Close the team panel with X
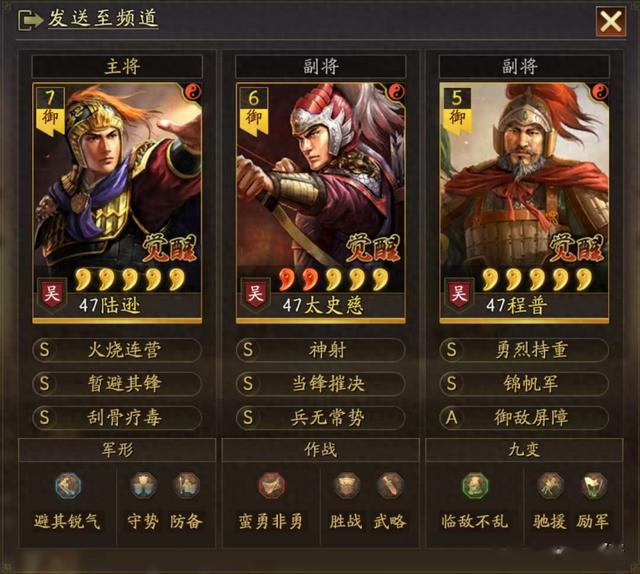 (x=611, y=21)
